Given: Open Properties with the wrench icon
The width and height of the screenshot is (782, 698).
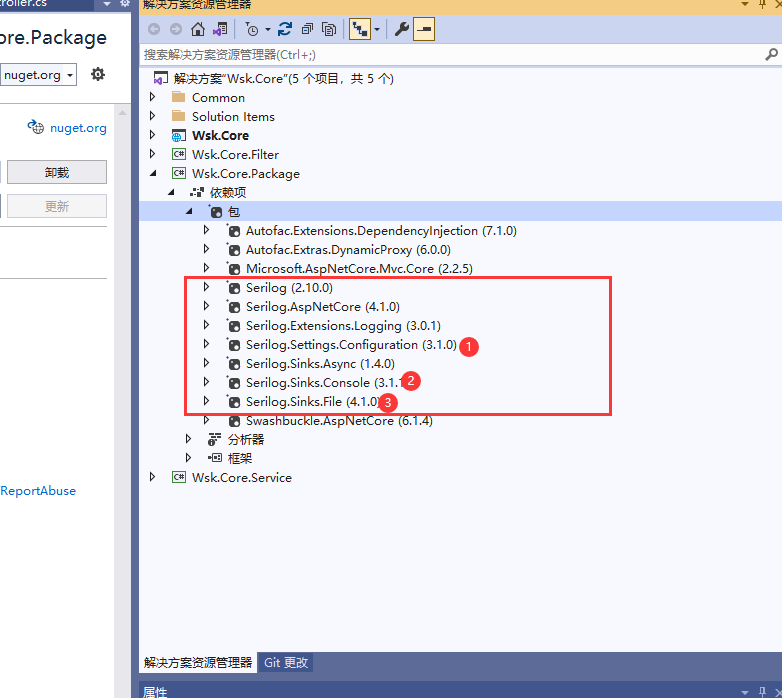Looking at the screenshot, I should tap(401, 29).
